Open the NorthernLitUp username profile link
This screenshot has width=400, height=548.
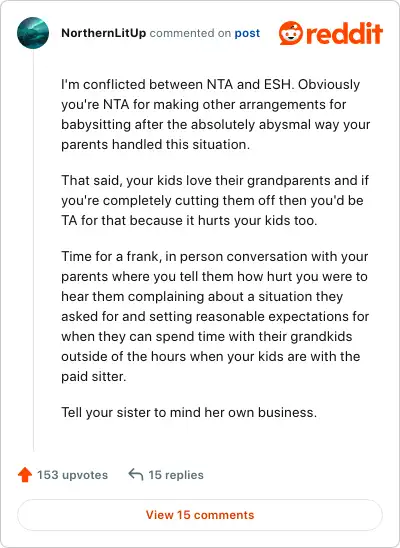point(103,33)
